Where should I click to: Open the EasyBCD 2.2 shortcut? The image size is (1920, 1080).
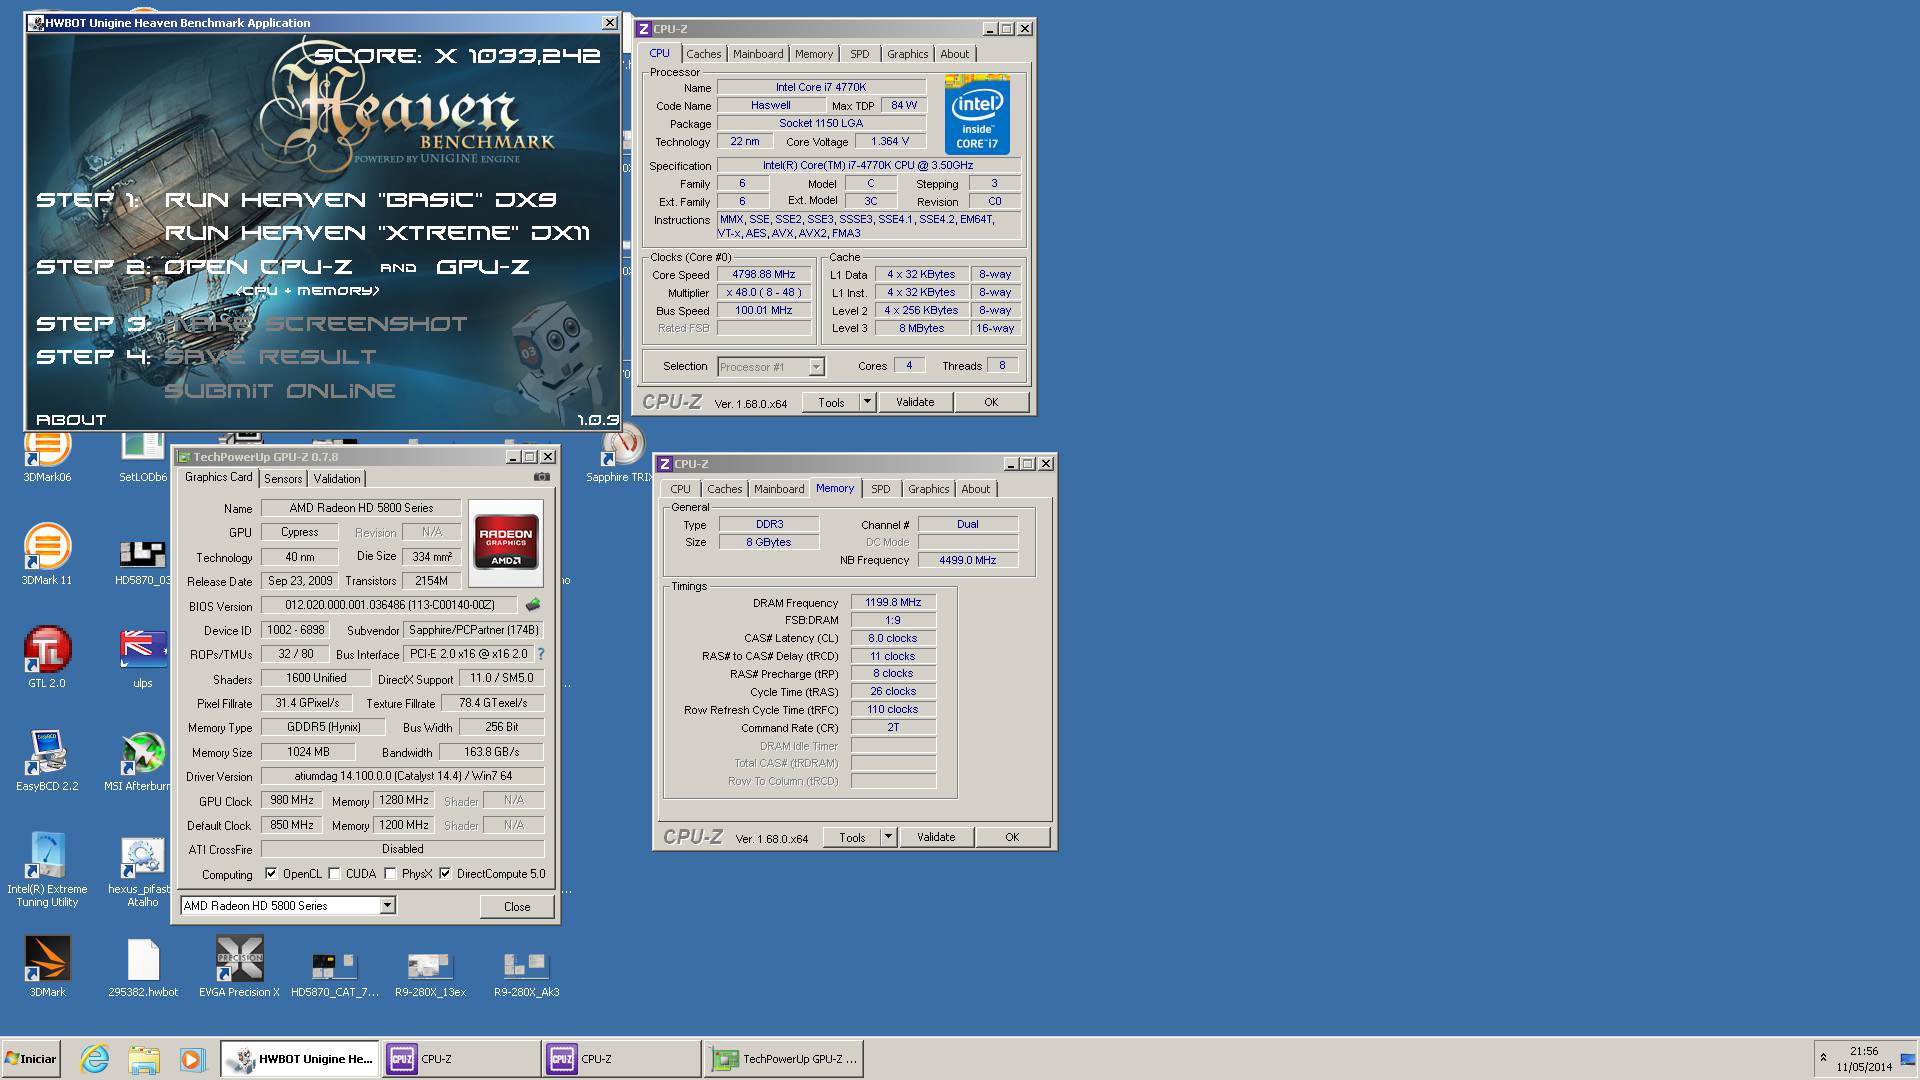tap(47, 760)
